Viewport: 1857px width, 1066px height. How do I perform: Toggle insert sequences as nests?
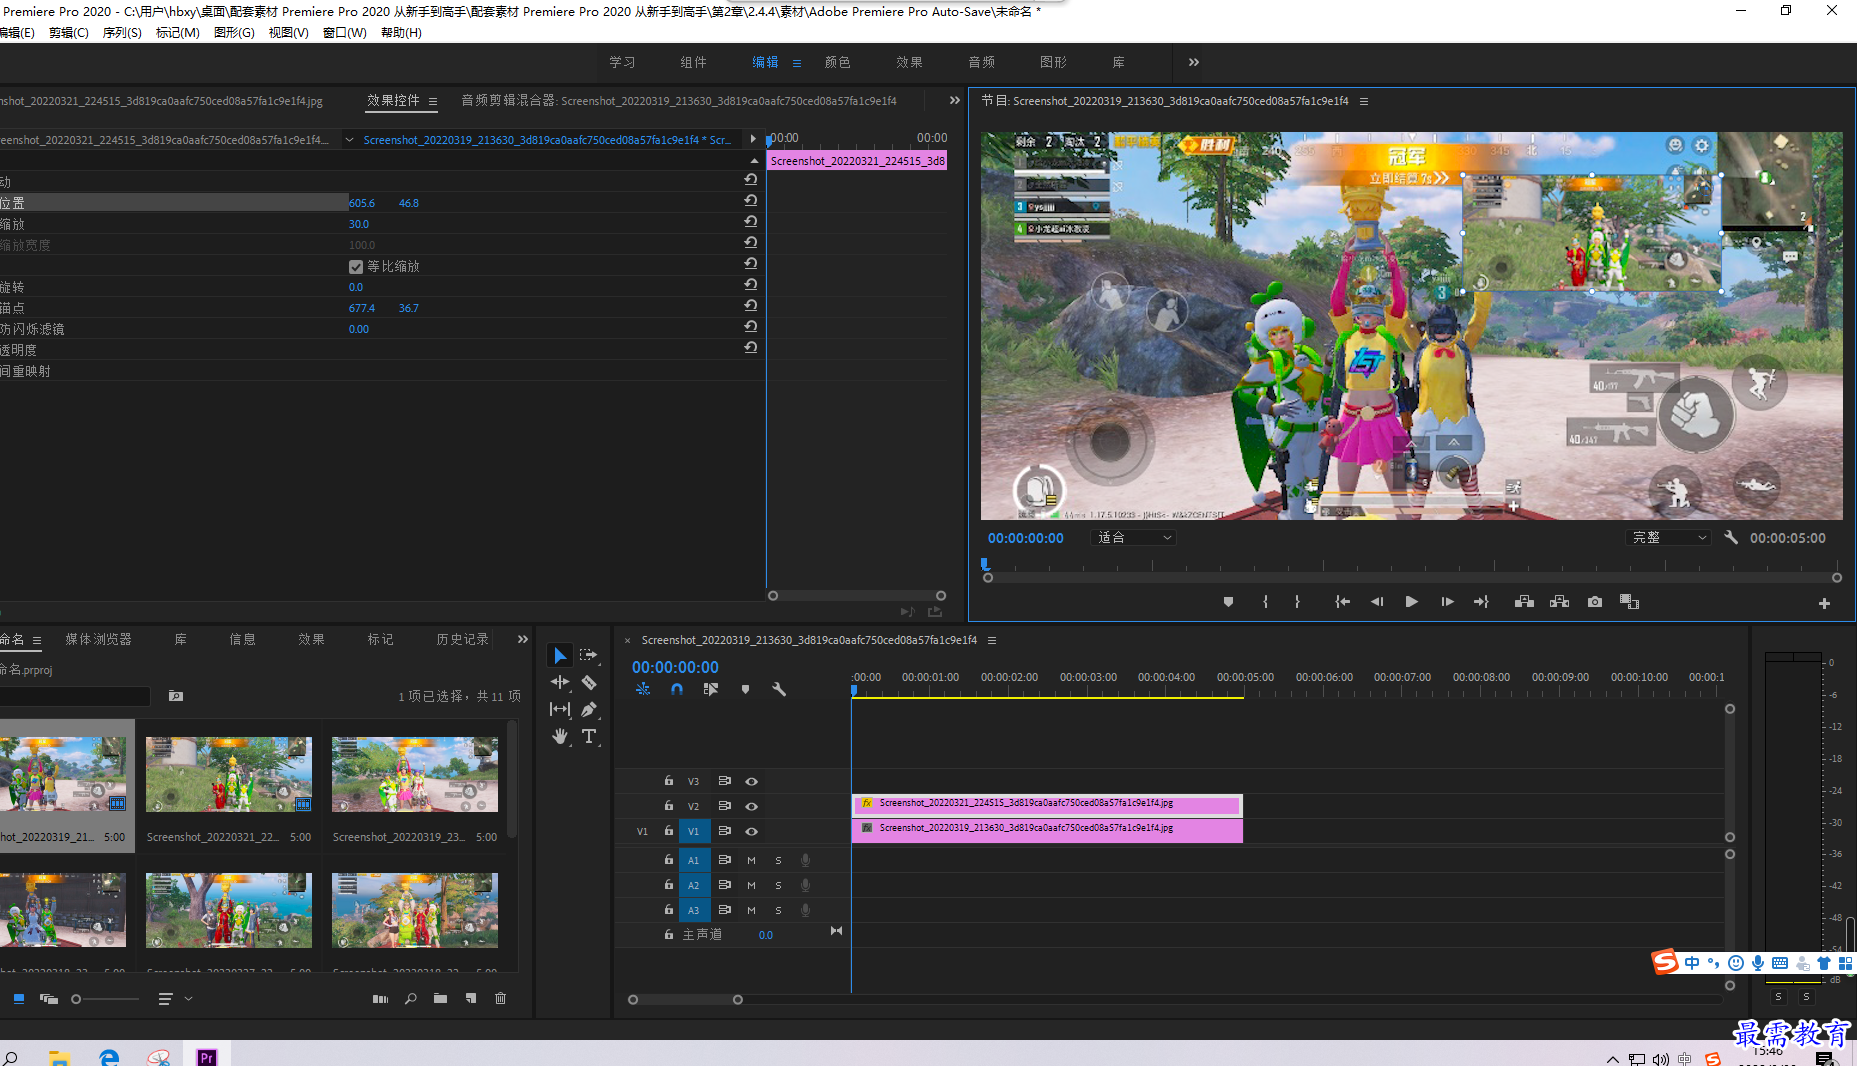[643, 689]
